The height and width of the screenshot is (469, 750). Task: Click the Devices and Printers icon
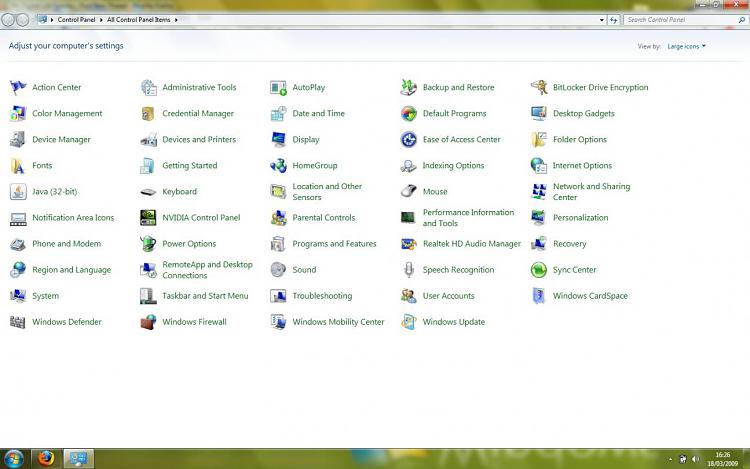(x=148, y=140)
